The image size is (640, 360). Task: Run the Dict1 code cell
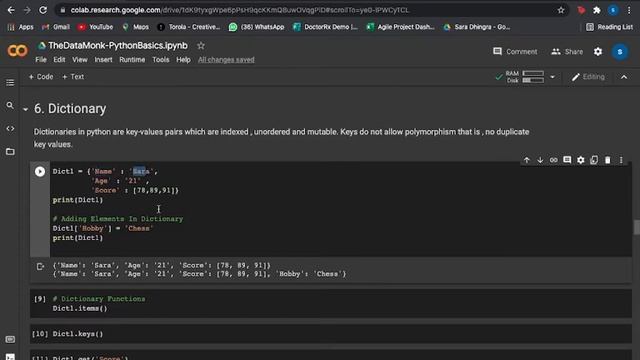click(x=40, y=171)
